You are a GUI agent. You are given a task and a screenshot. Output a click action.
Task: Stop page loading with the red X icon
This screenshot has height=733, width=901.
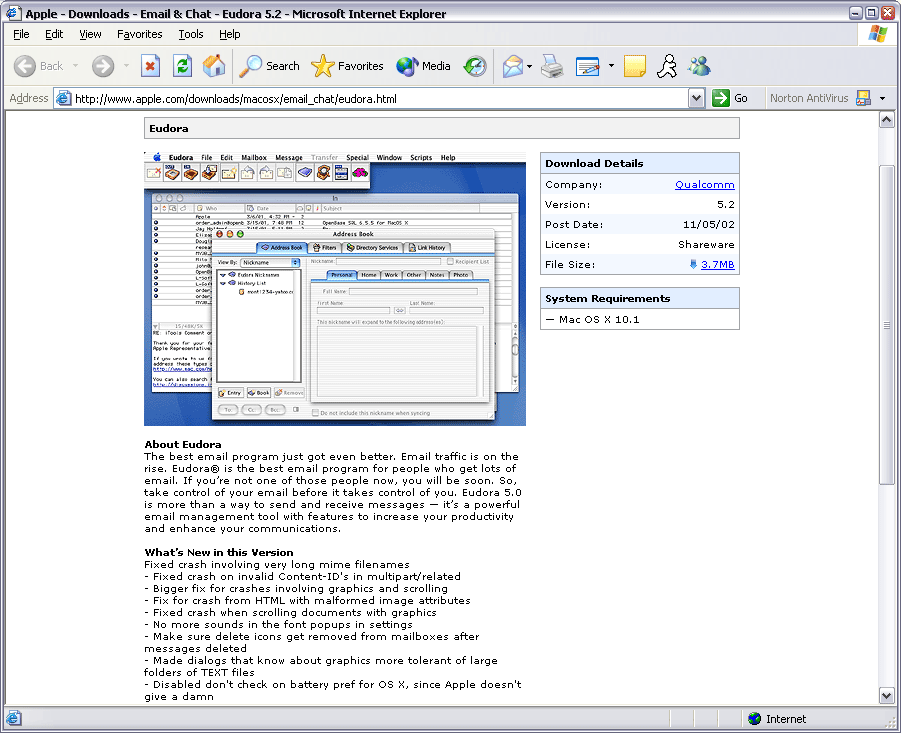(x=151, y=66)
